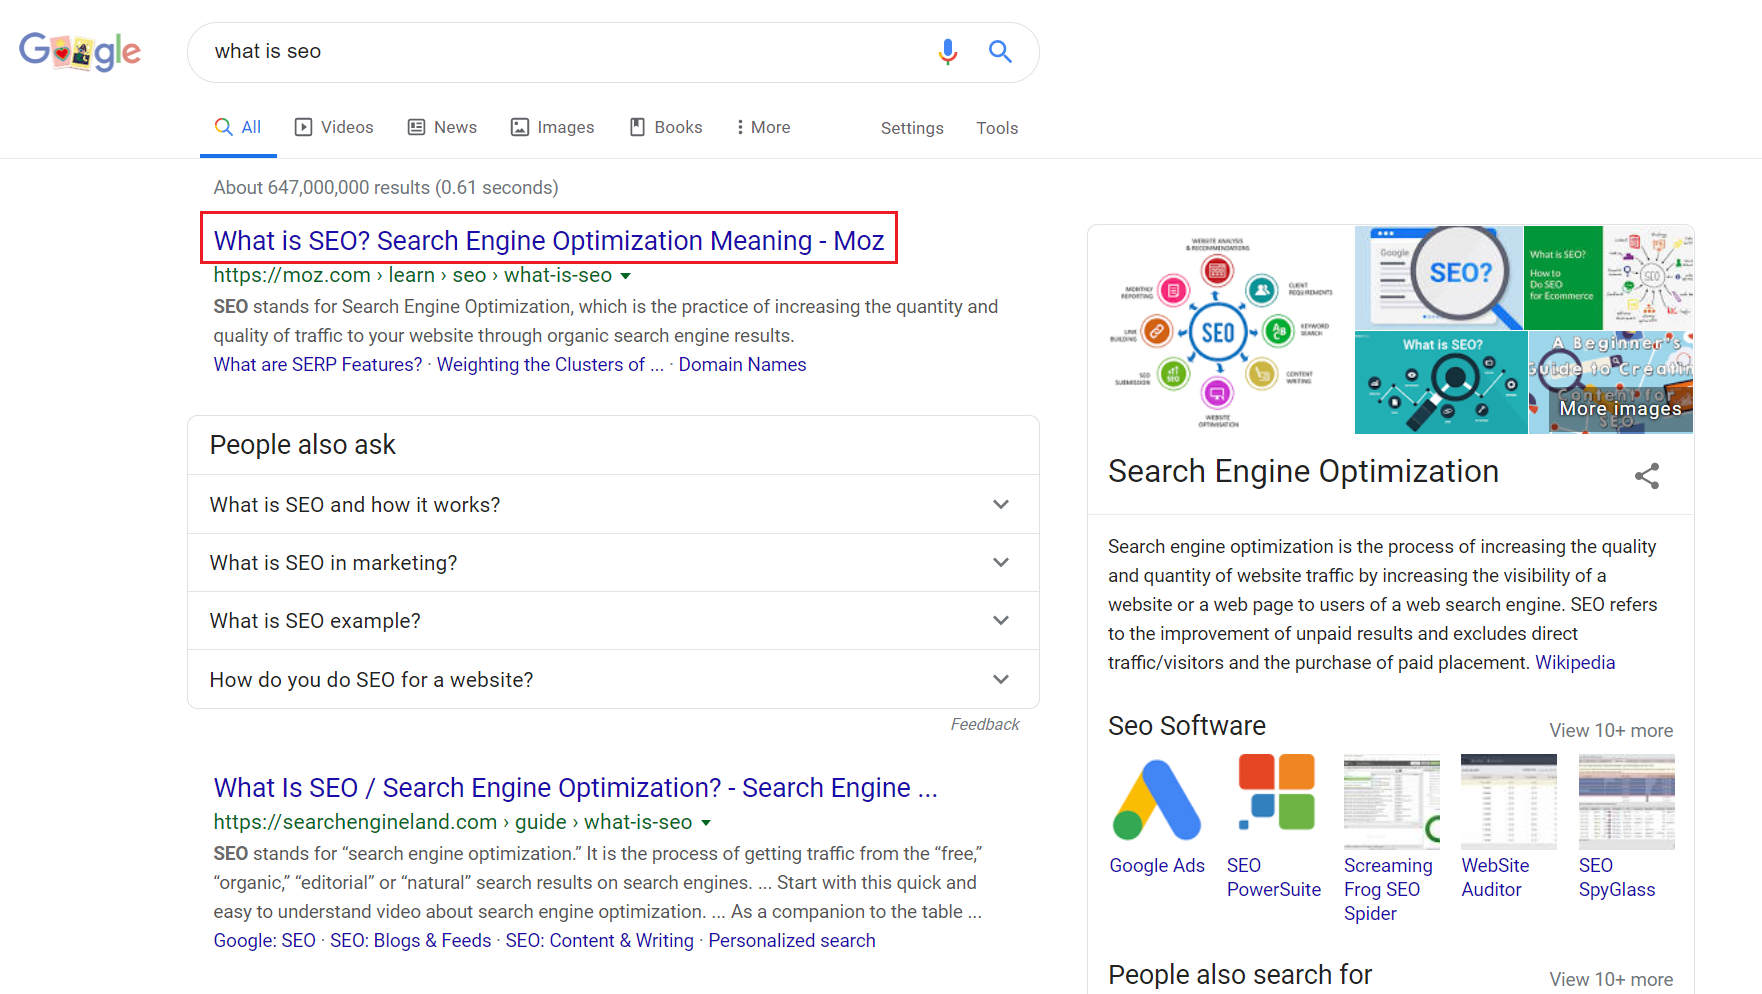The width and height of the screenshot is (1762, 994).
Task: Switch to the News tab
Action: click(442, 127)
